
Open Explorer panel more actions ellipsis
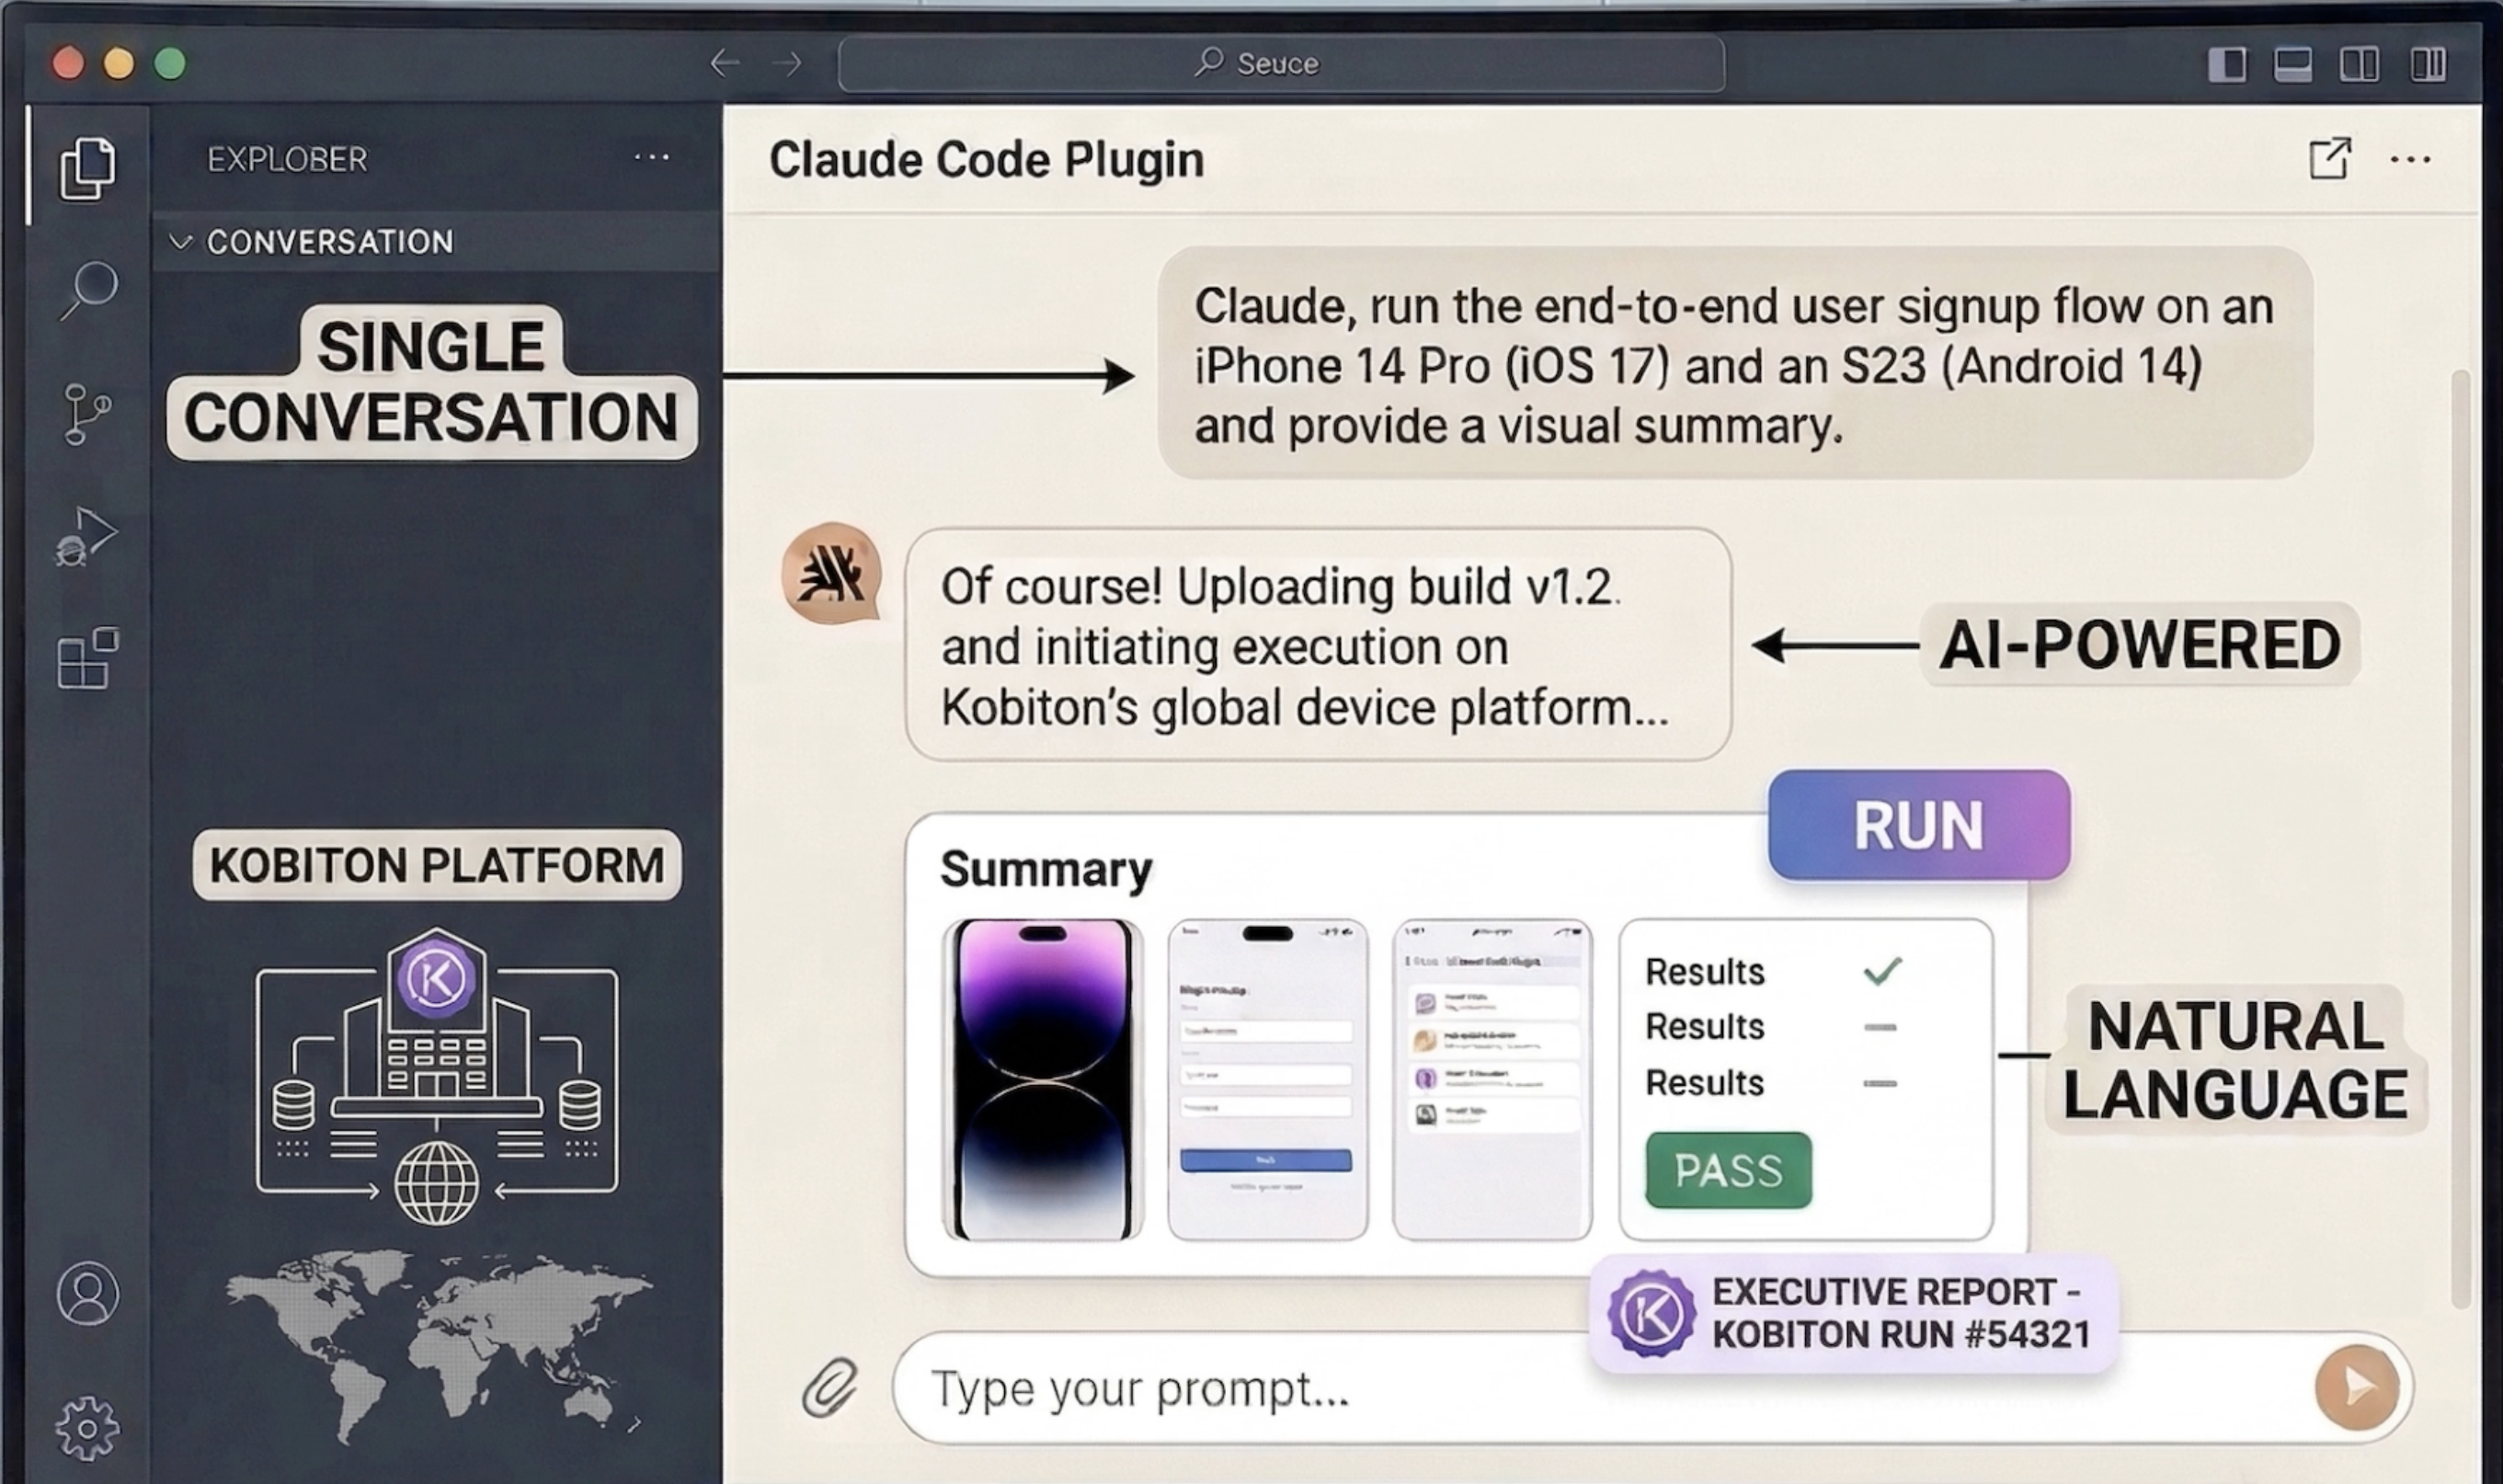pyautogui.click(x=652, y=158)
